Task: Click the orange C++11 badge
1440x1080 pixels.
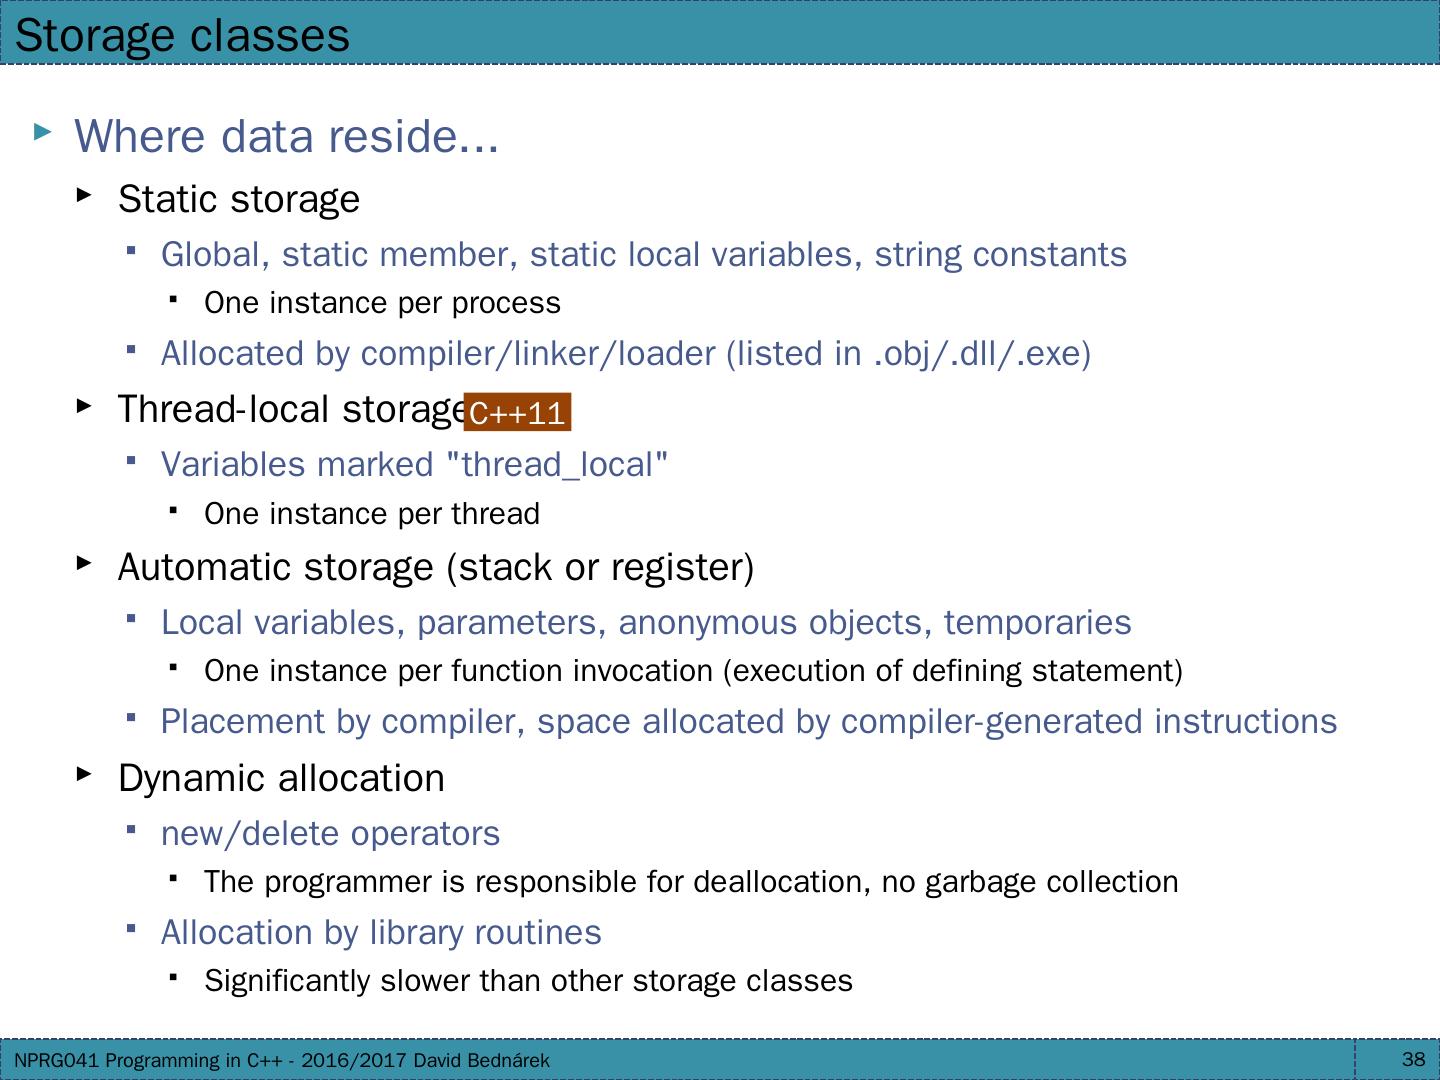Action: pos(517,412)
